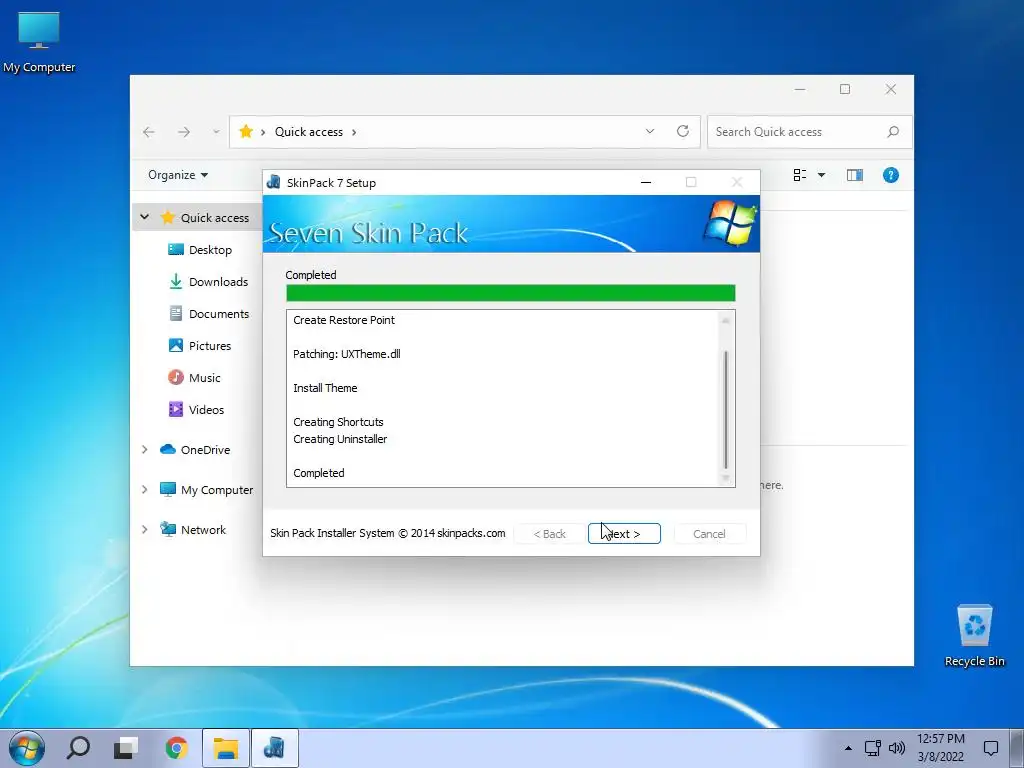The width and height of the screenshot is (1024, 768).
Task: Minimize the SkinPack 7 Setup window
Action: coord(646,182)
